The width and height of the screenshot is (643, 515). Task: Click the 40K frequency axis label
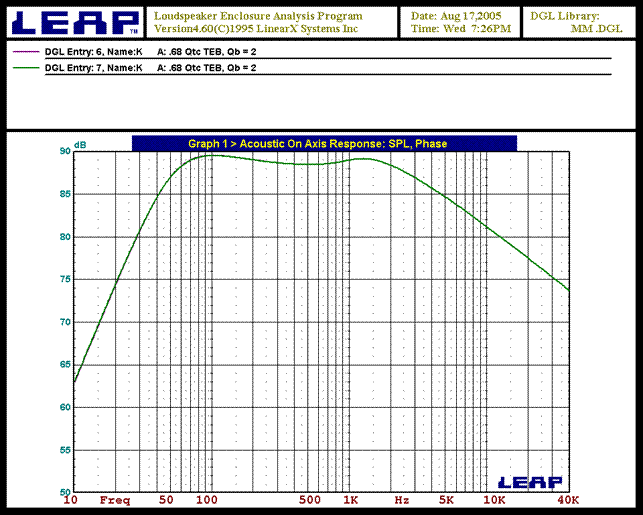coord(569,499)
